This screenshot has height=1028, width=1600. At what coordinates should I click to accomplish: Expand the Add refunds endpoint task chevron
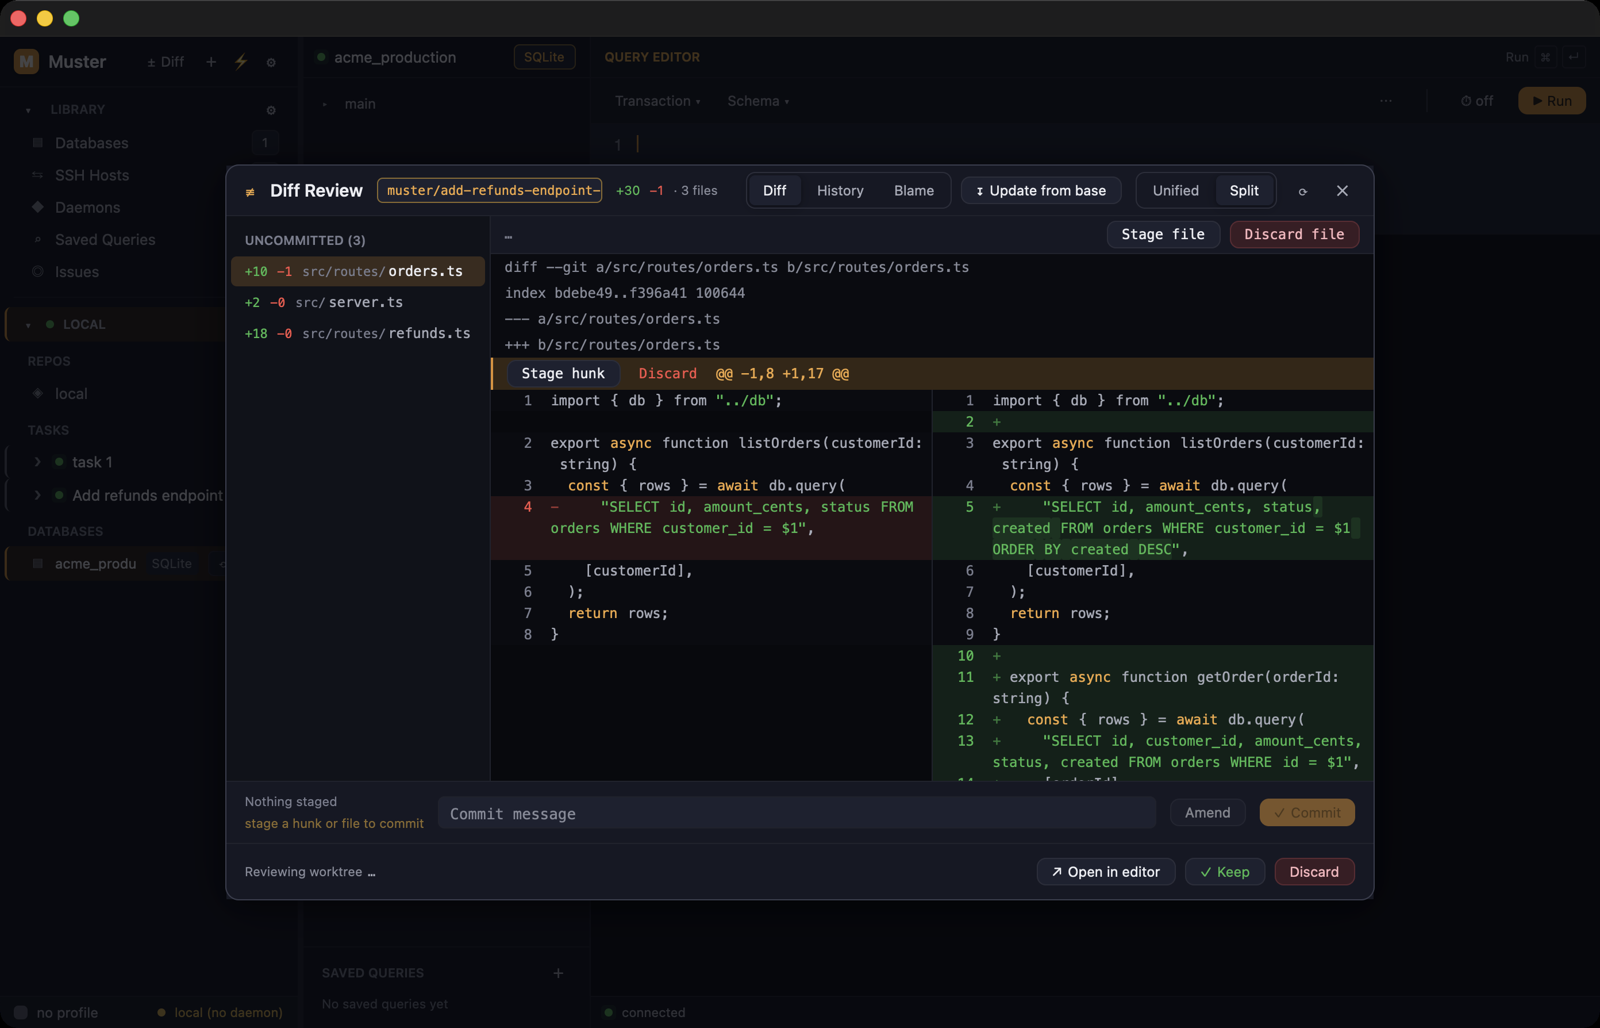pyautogui.click(x=38, y=495)
